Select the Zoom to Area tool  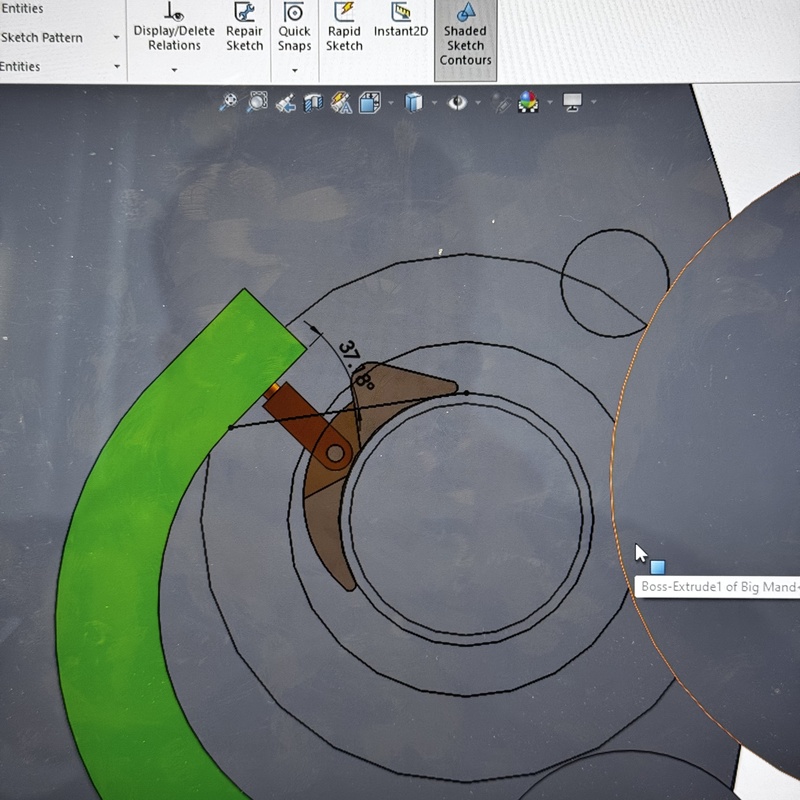click(x=257, y=102)
